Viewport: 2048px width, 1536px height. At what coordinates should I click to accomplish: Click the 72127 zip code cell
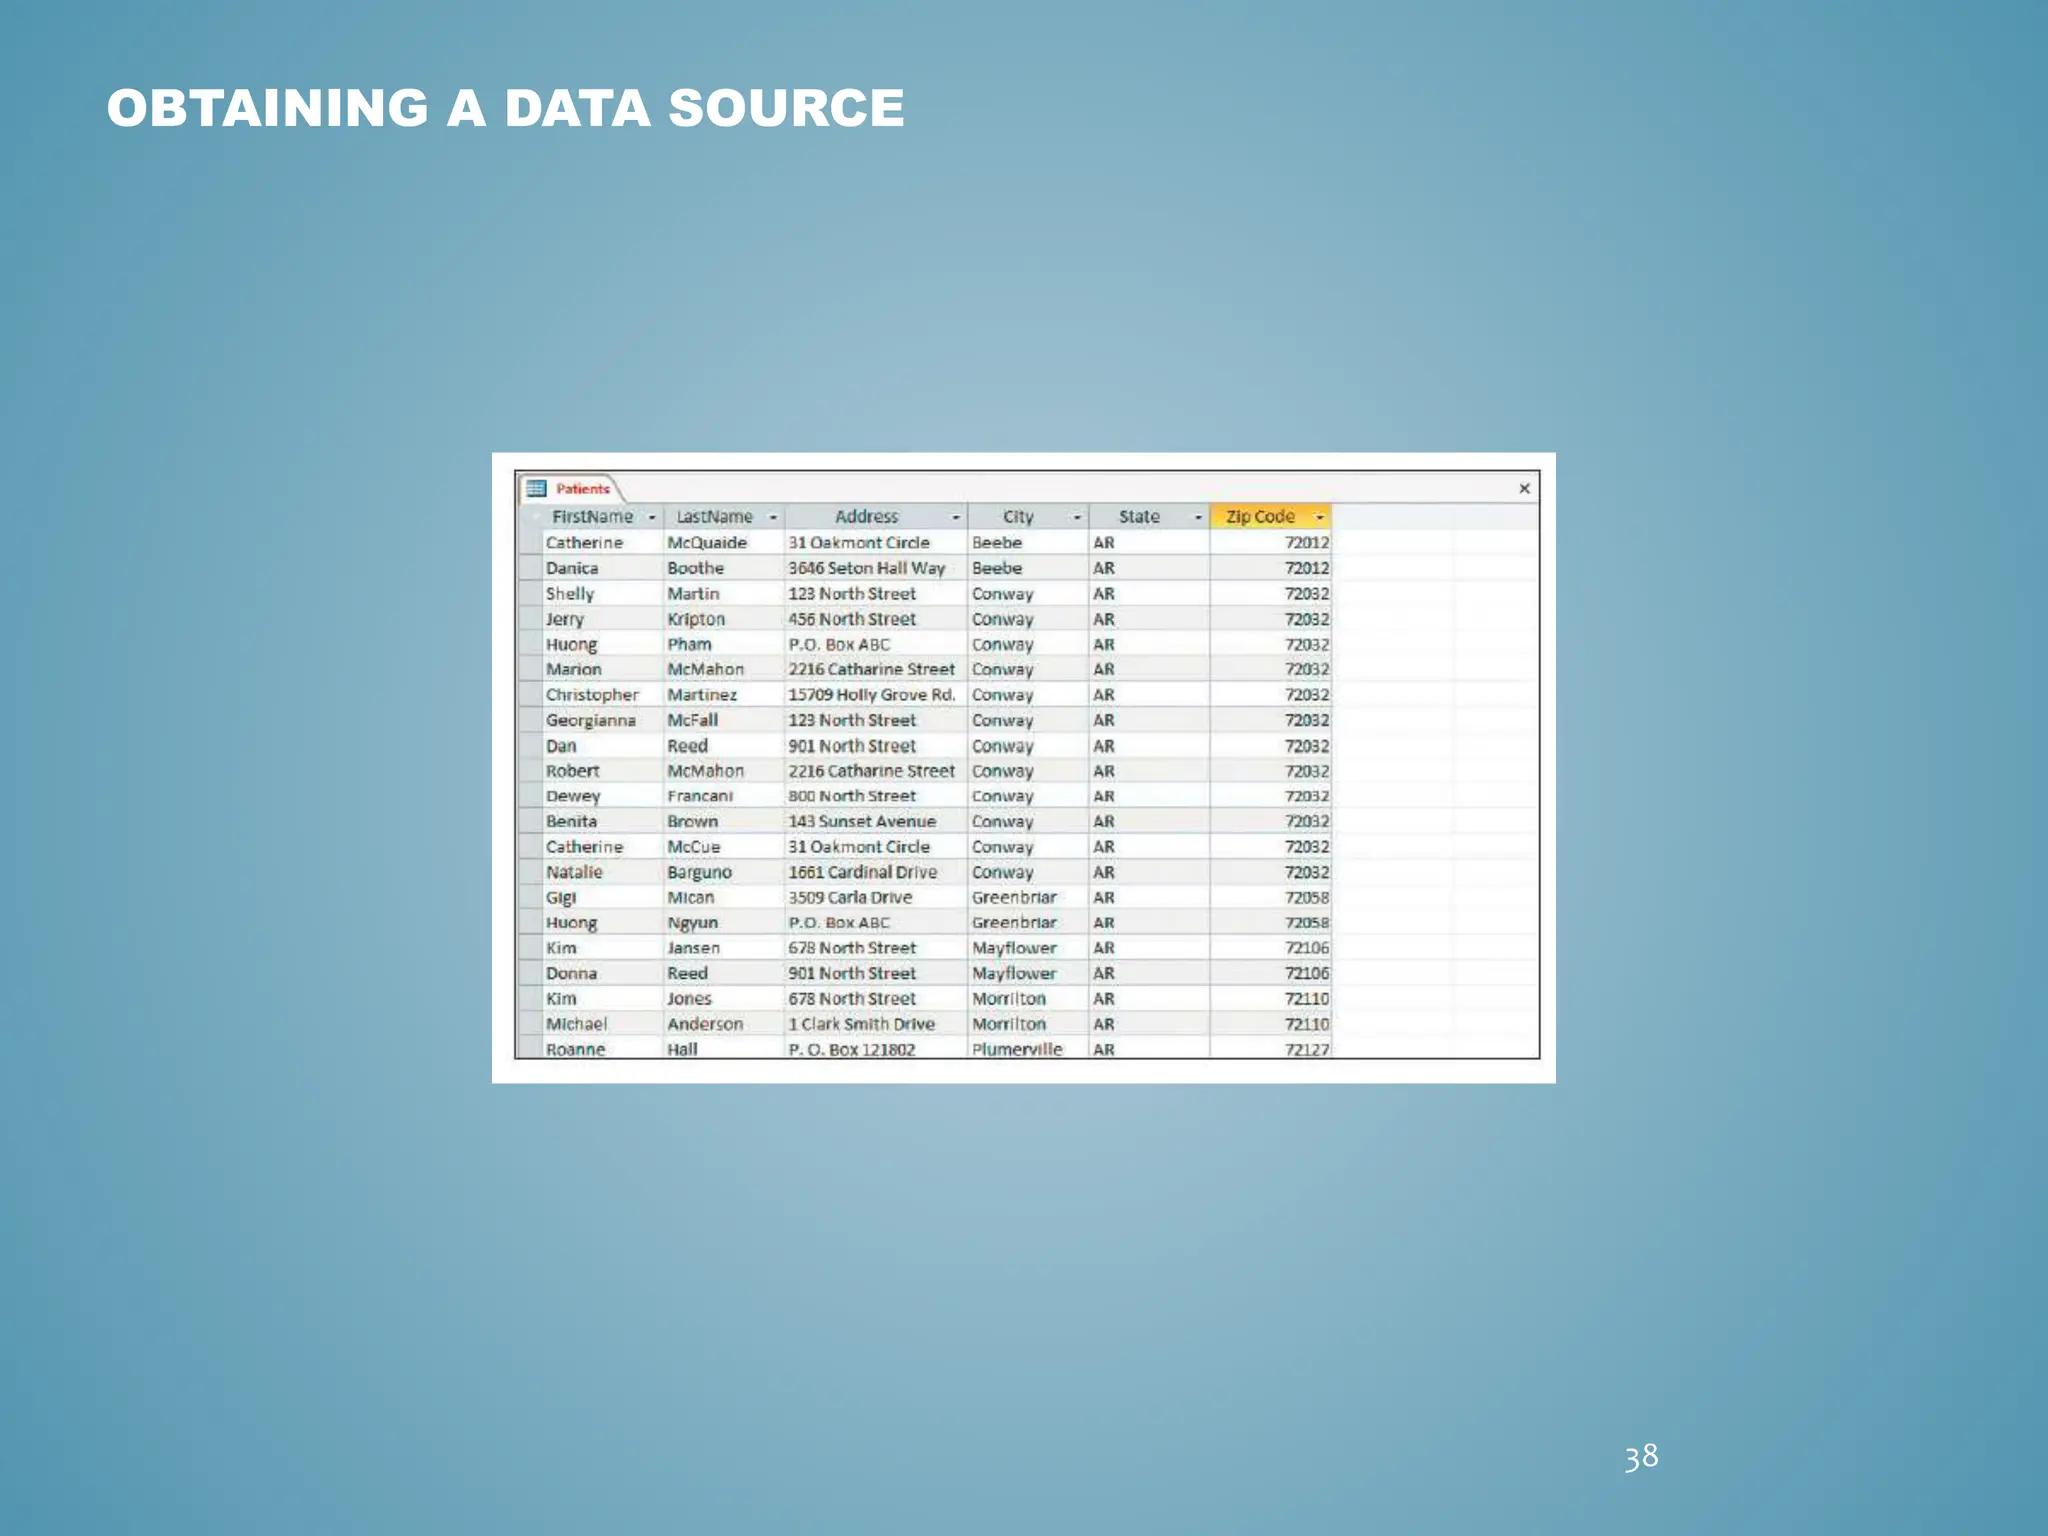[1306, 1049]
